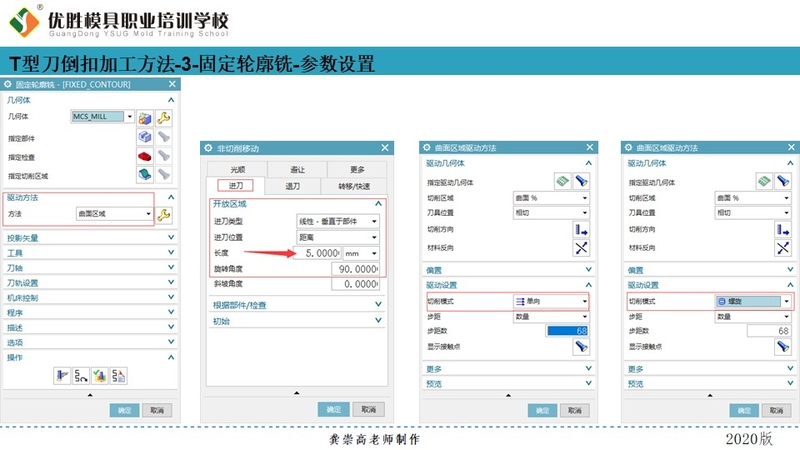The width and height of the screenshot is (800, 450).
Task: Click 切削方向 arrow icon in 单向 dialog
Action: (581, 230)
